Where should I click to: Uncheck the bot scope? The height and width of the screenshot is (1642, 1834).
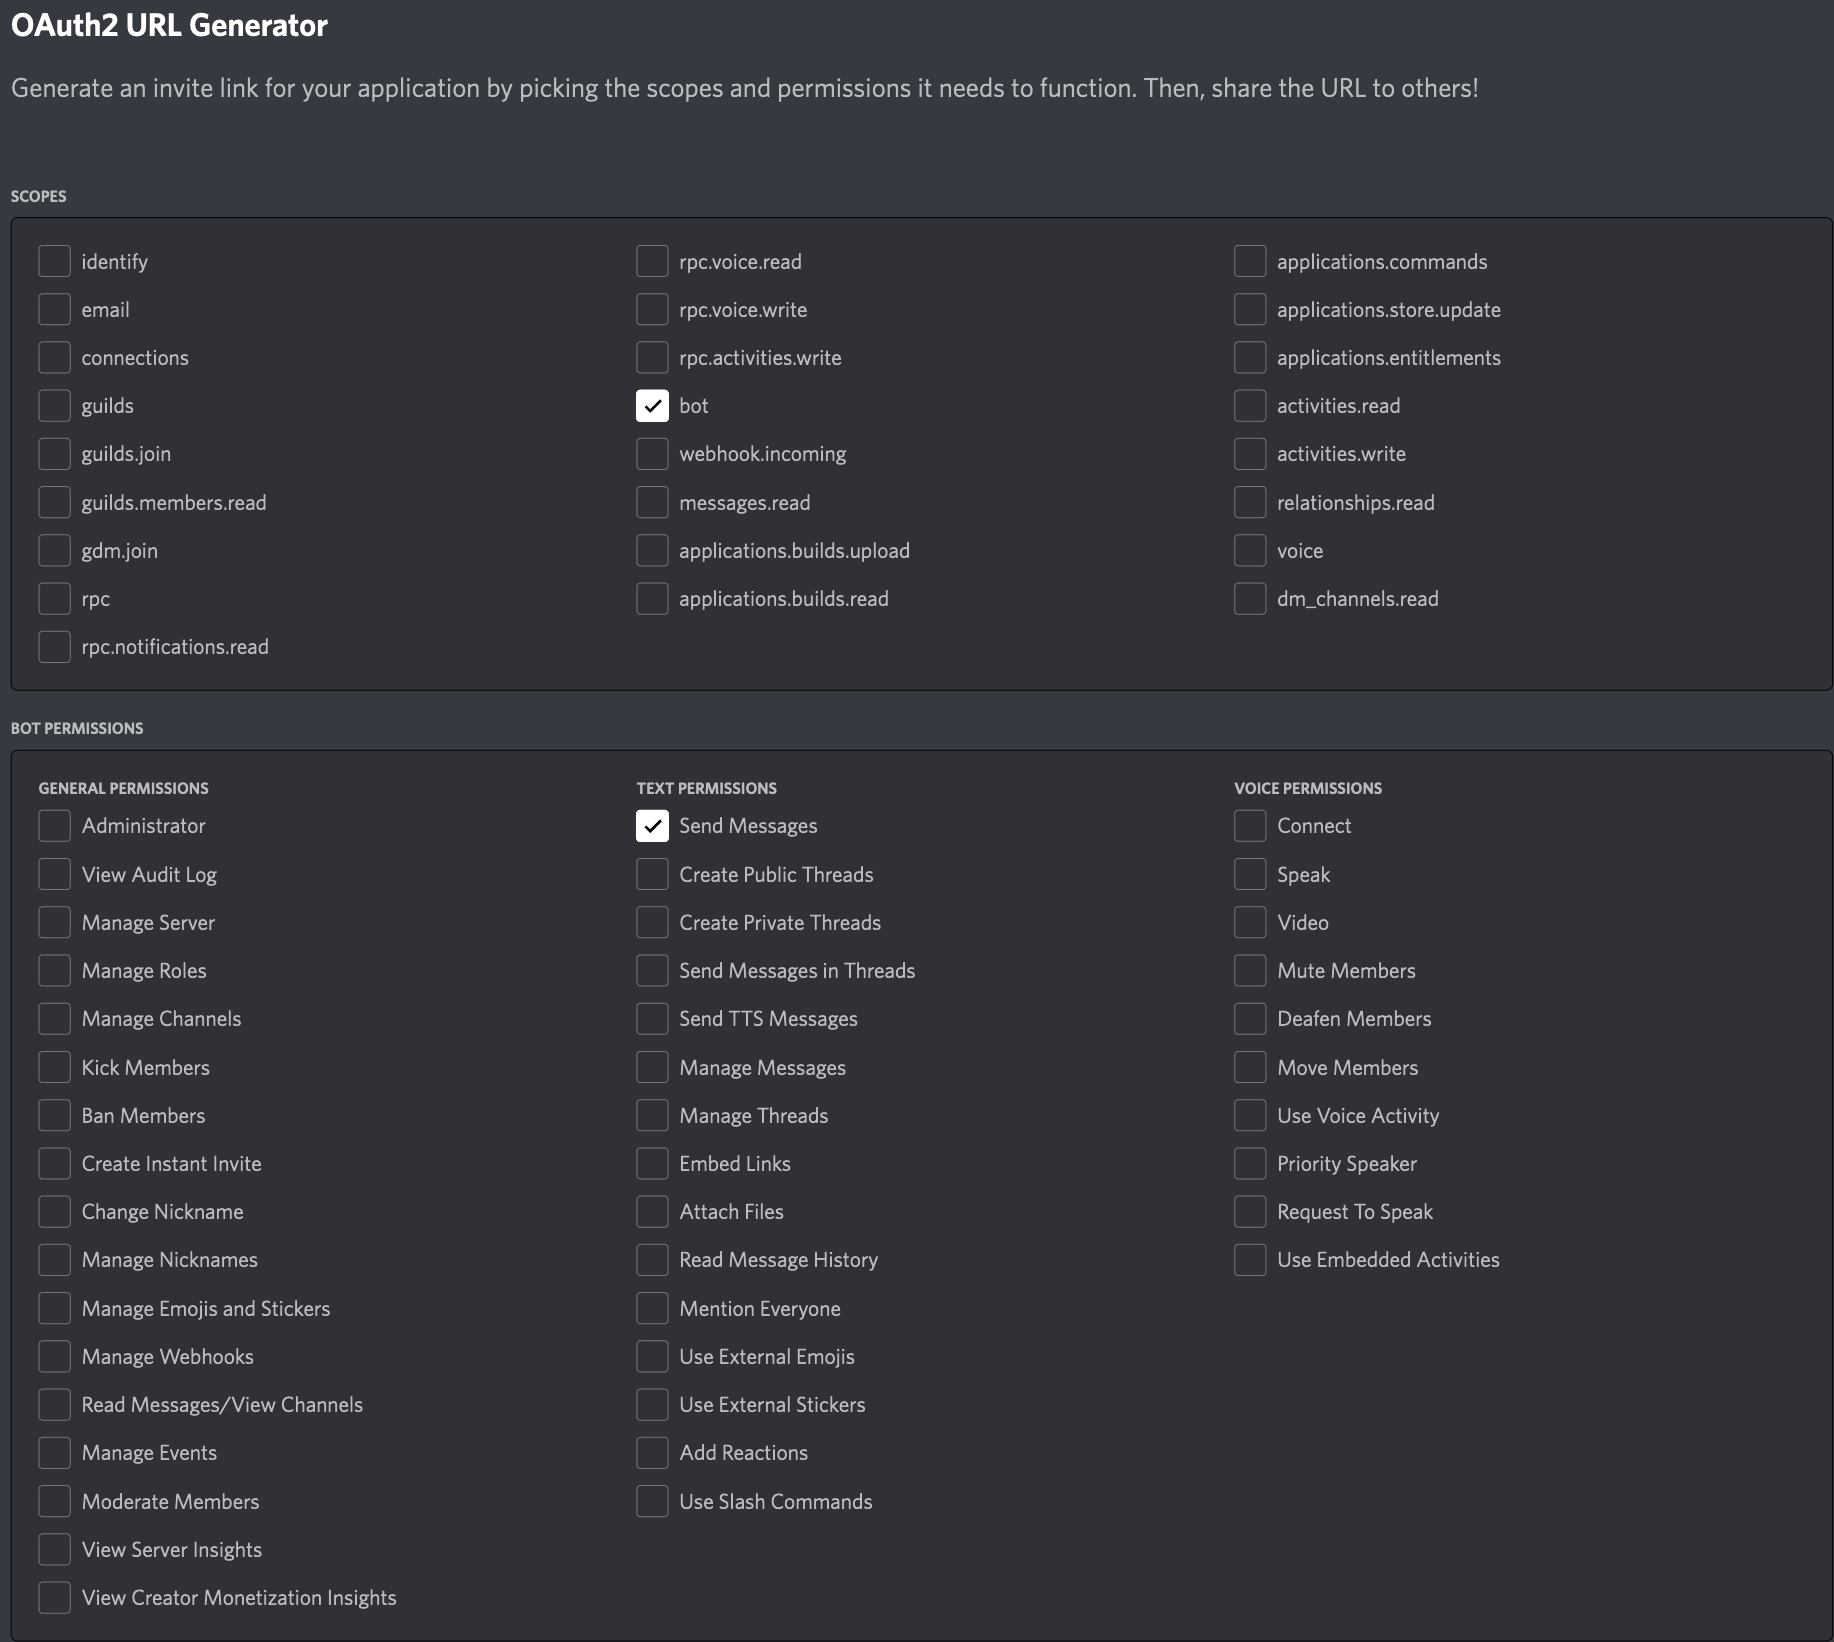pyautogui.click(x=652, y=405)
